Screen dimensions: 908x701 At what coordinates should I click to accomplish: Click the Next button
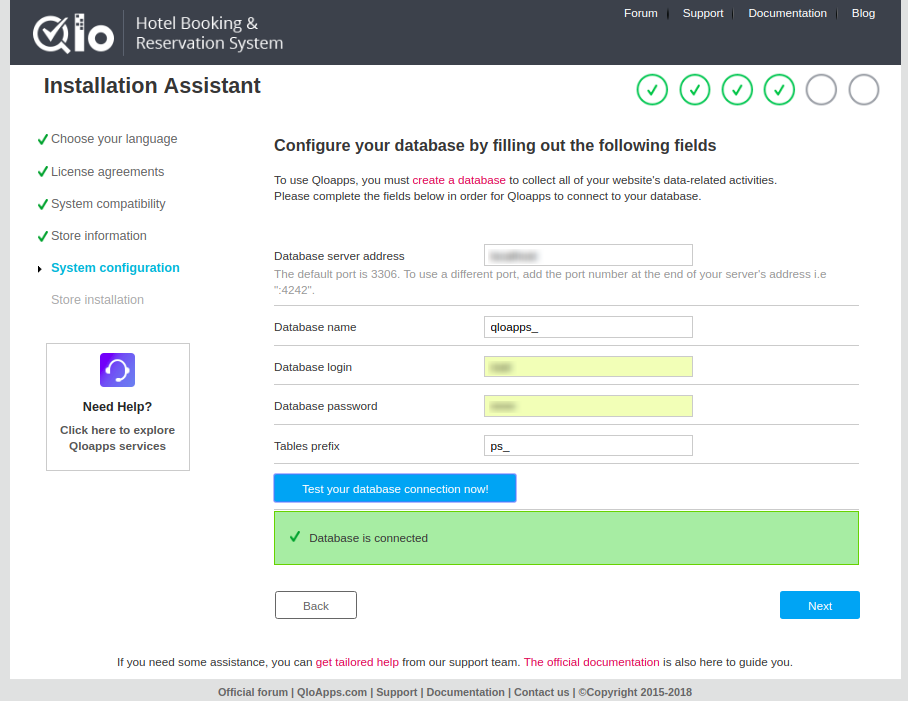pyautogui.click(x=819, y=605)
